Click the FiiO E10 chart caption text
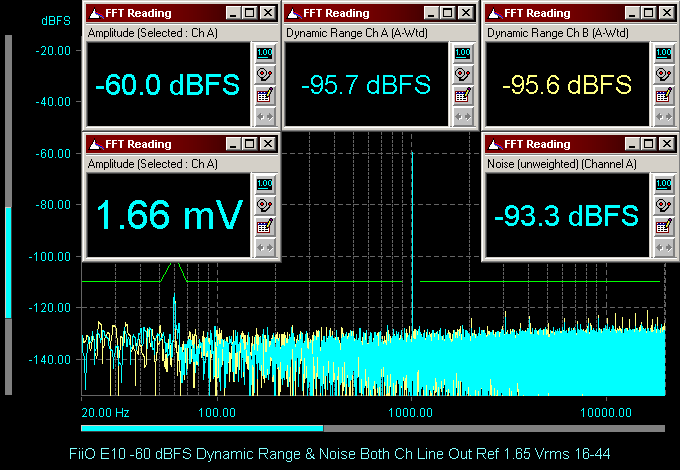 point(340,454)
